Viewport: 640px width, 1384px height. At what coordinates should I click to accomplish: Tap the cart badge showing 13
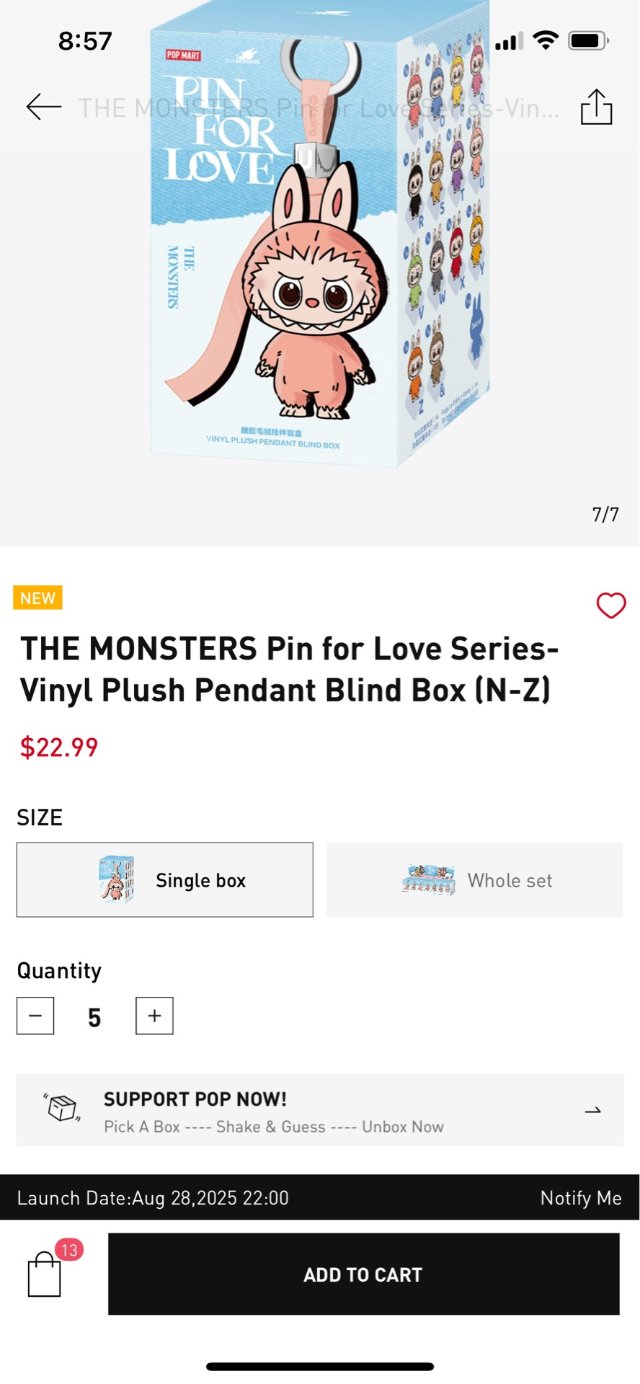[x=69, y=1250]
